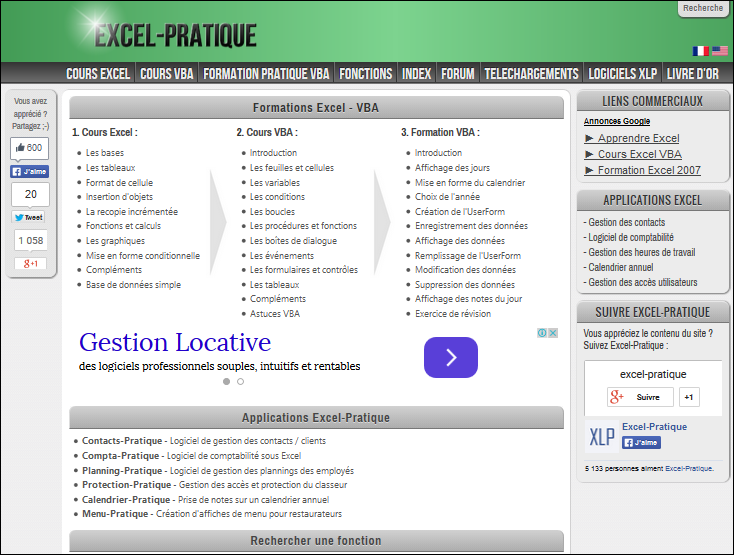Open the COURS EXCEL menu

click(x=98, y=74)
